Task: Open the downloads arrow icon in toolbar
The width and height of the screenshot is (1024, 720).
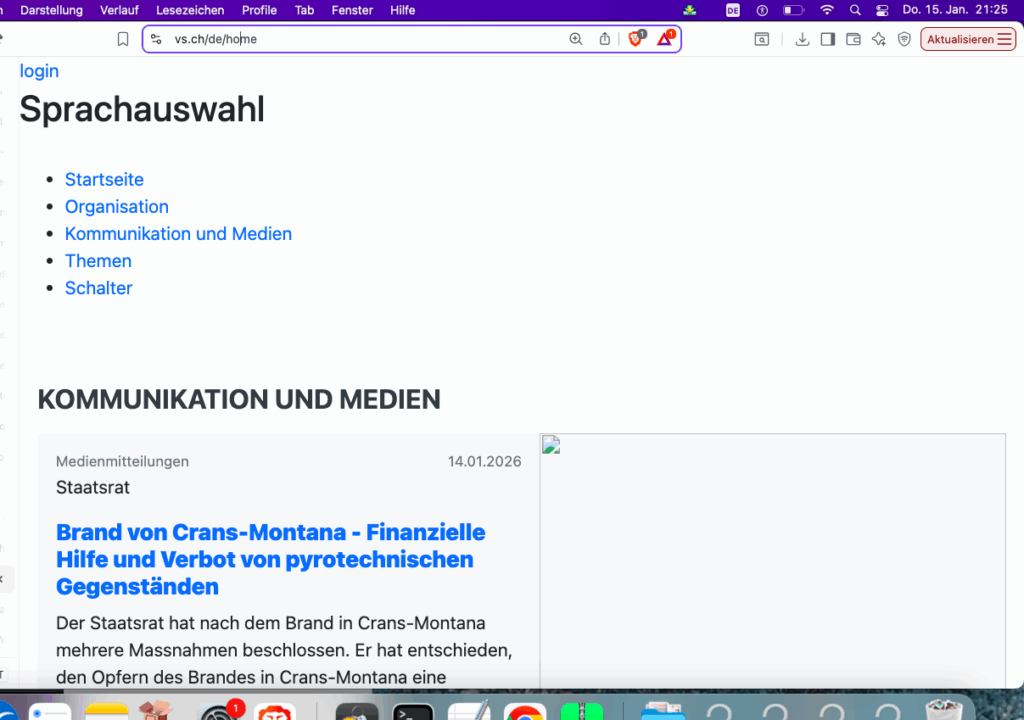Action: tap(802, 39)
